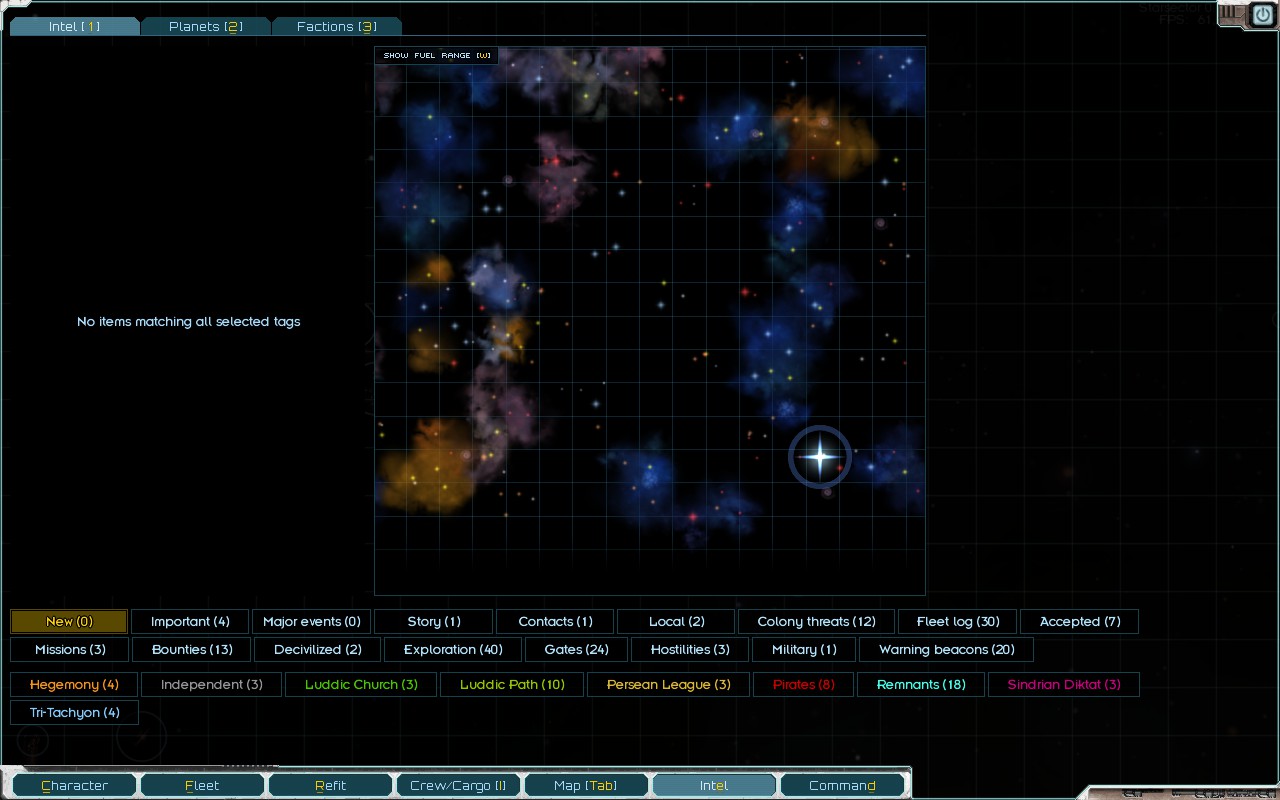Viewport: 1280px width, 800px height.
Task: Switch to the Map screen
Action: [x=586, y=786]
